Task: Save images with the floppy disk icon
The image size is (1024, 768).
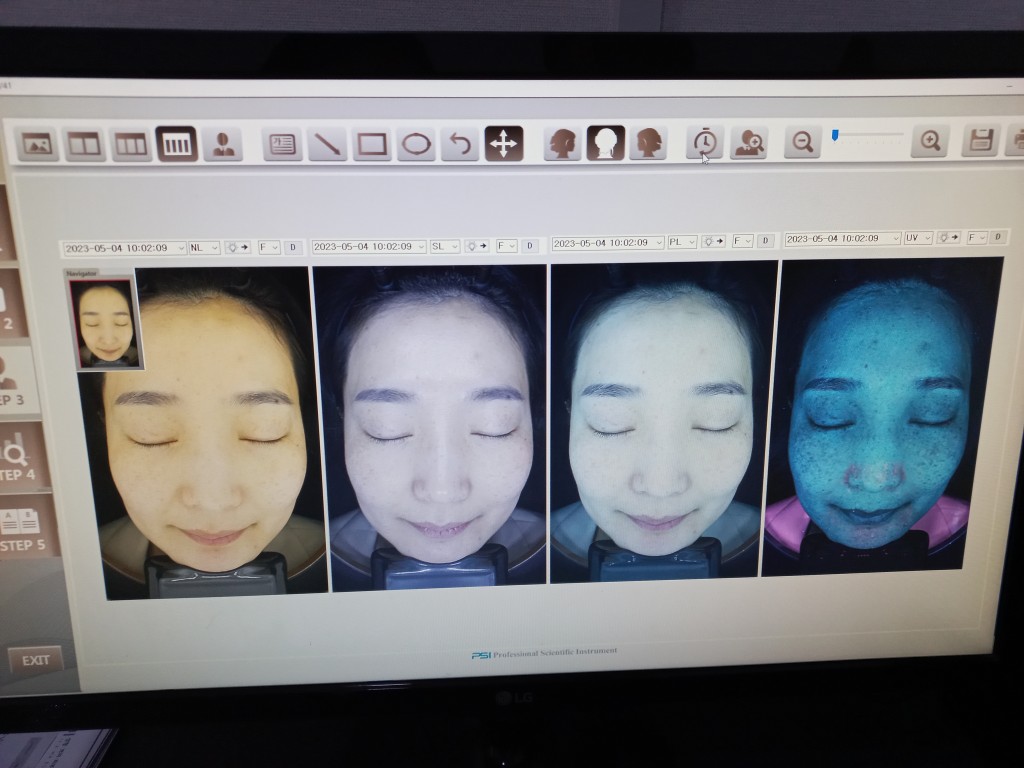Action: (981, 140)
